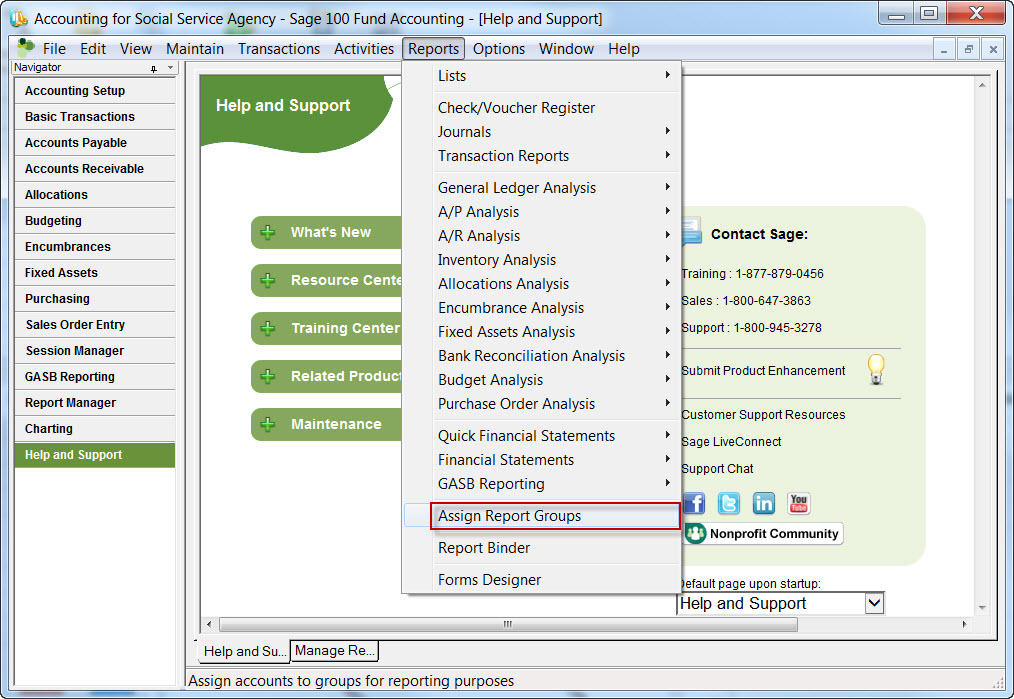
Task: Click the Facebook icon
Action: (694, 504)
